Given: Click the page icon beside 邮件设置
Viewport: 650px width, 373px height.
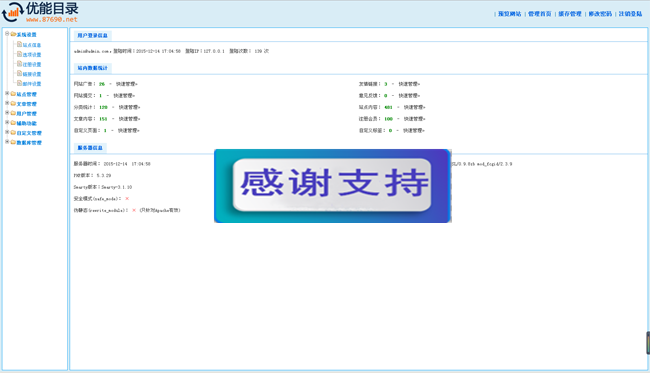Looking at the screenshot, I should pos(19,82).
